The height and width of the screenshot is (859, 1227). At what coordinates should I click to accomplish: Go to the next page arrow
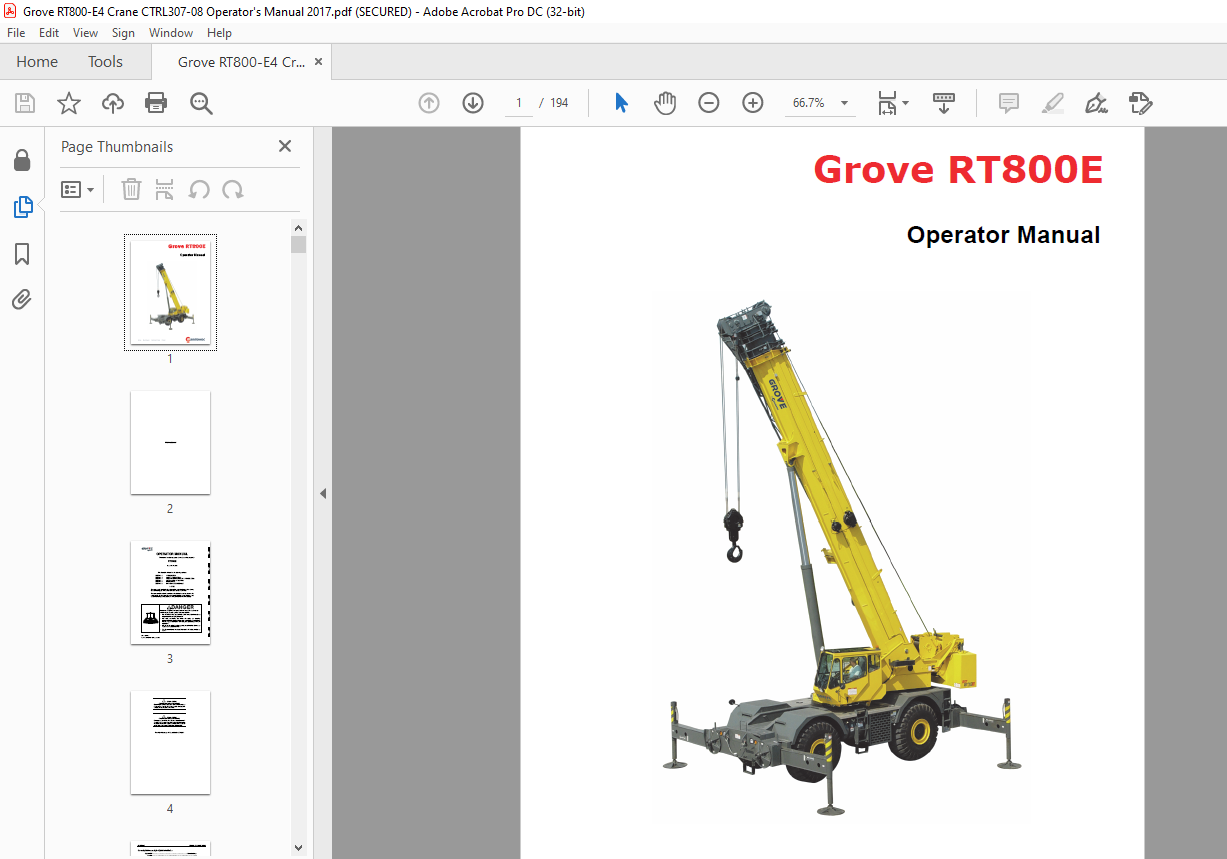pyautogui.click(x=473, y=103)
